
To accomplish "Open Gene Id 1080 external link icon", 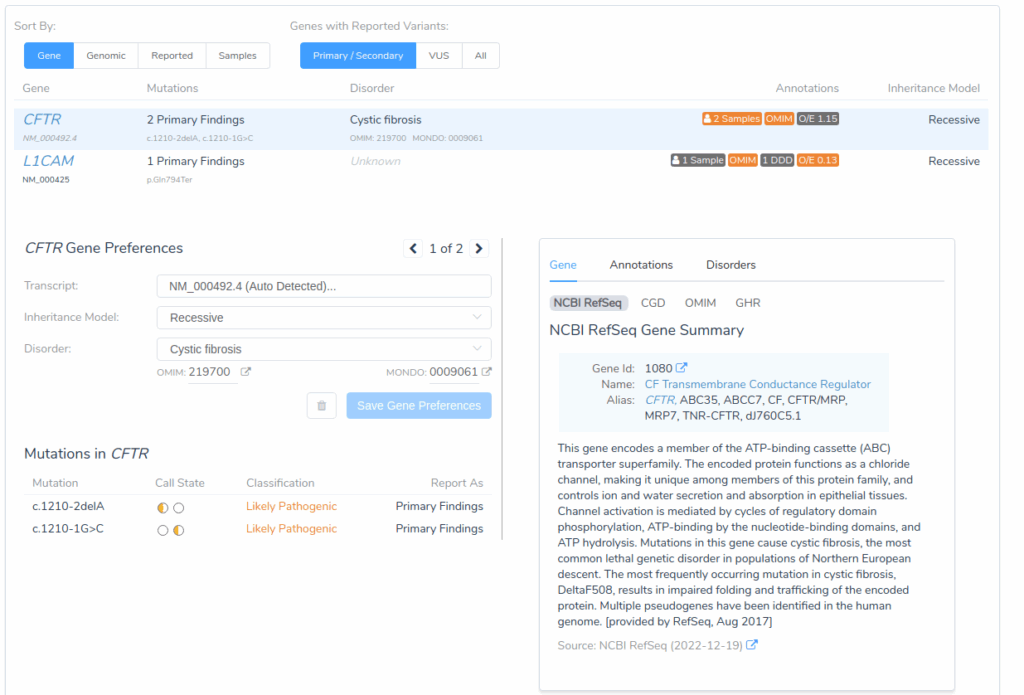I will point(682,368).
